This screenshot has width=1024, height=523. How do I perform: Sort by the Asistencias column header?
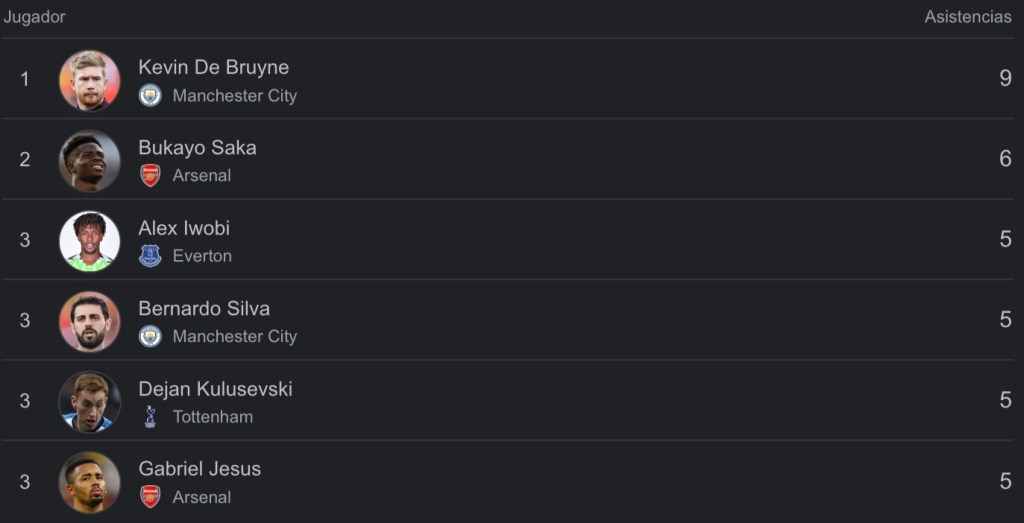point(967,17)
